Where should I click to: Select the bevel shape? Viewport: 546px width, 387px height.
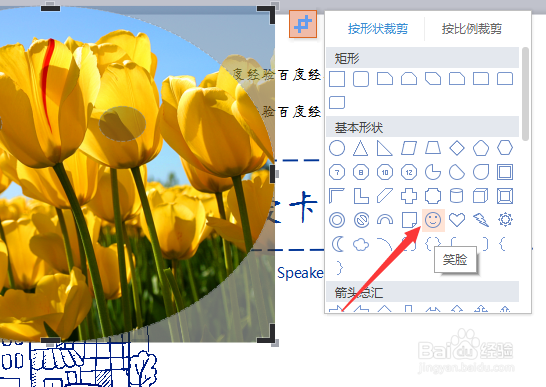click(x=505, y=196)
